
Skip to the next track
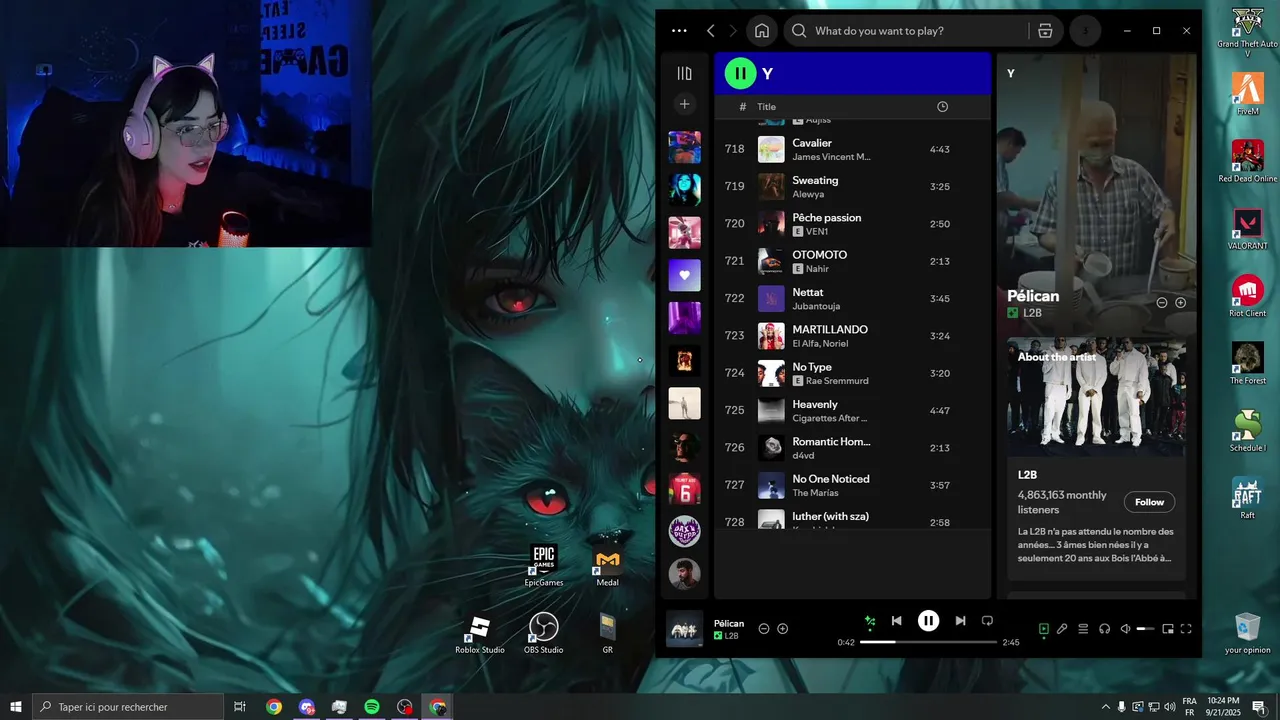click(960, 621)
